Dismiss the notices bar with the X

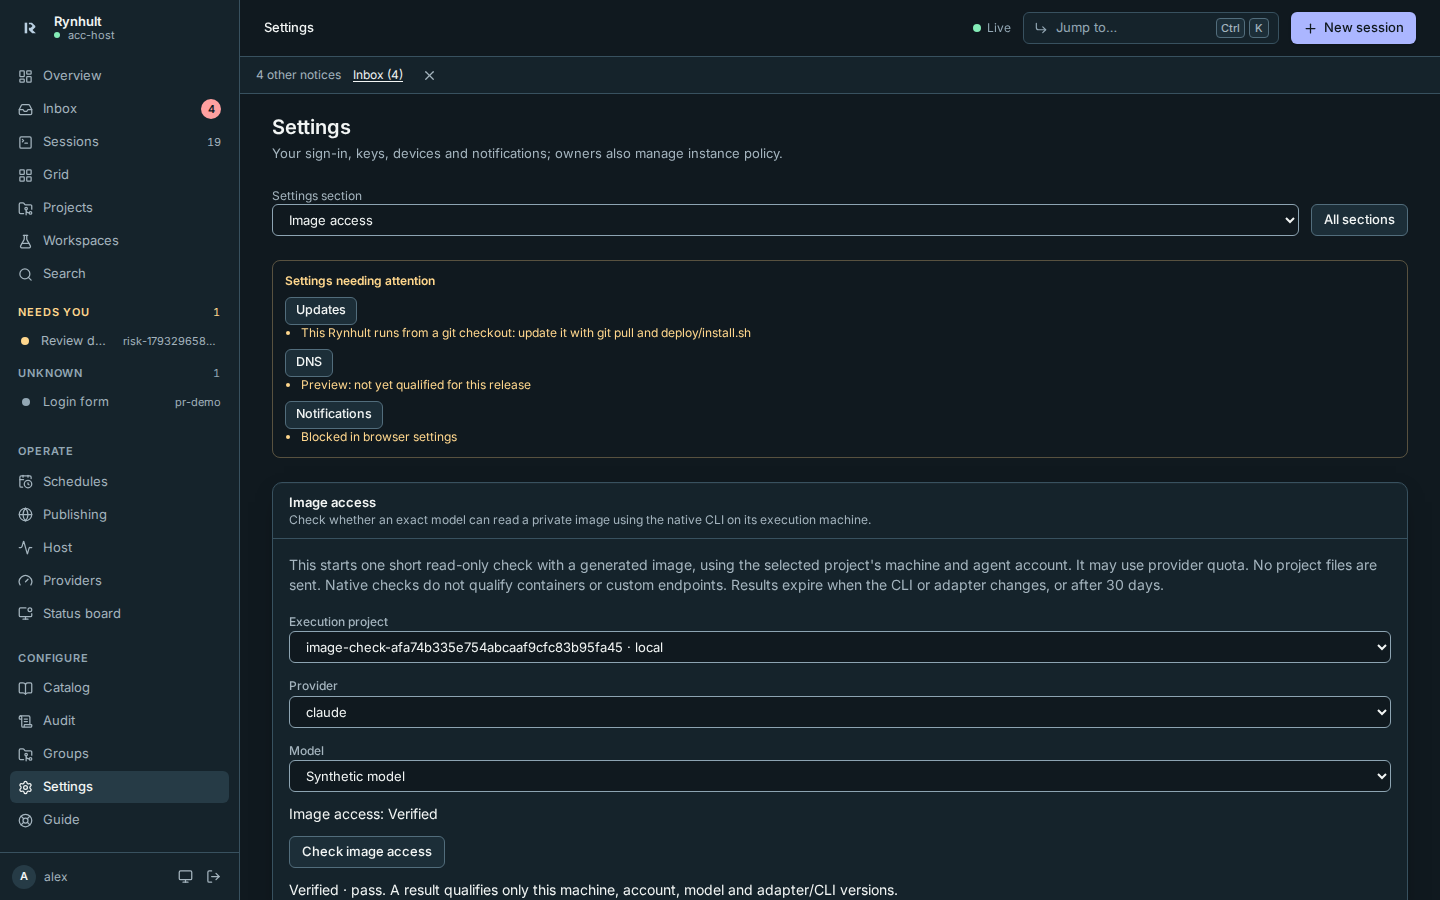tap(429, 75)
